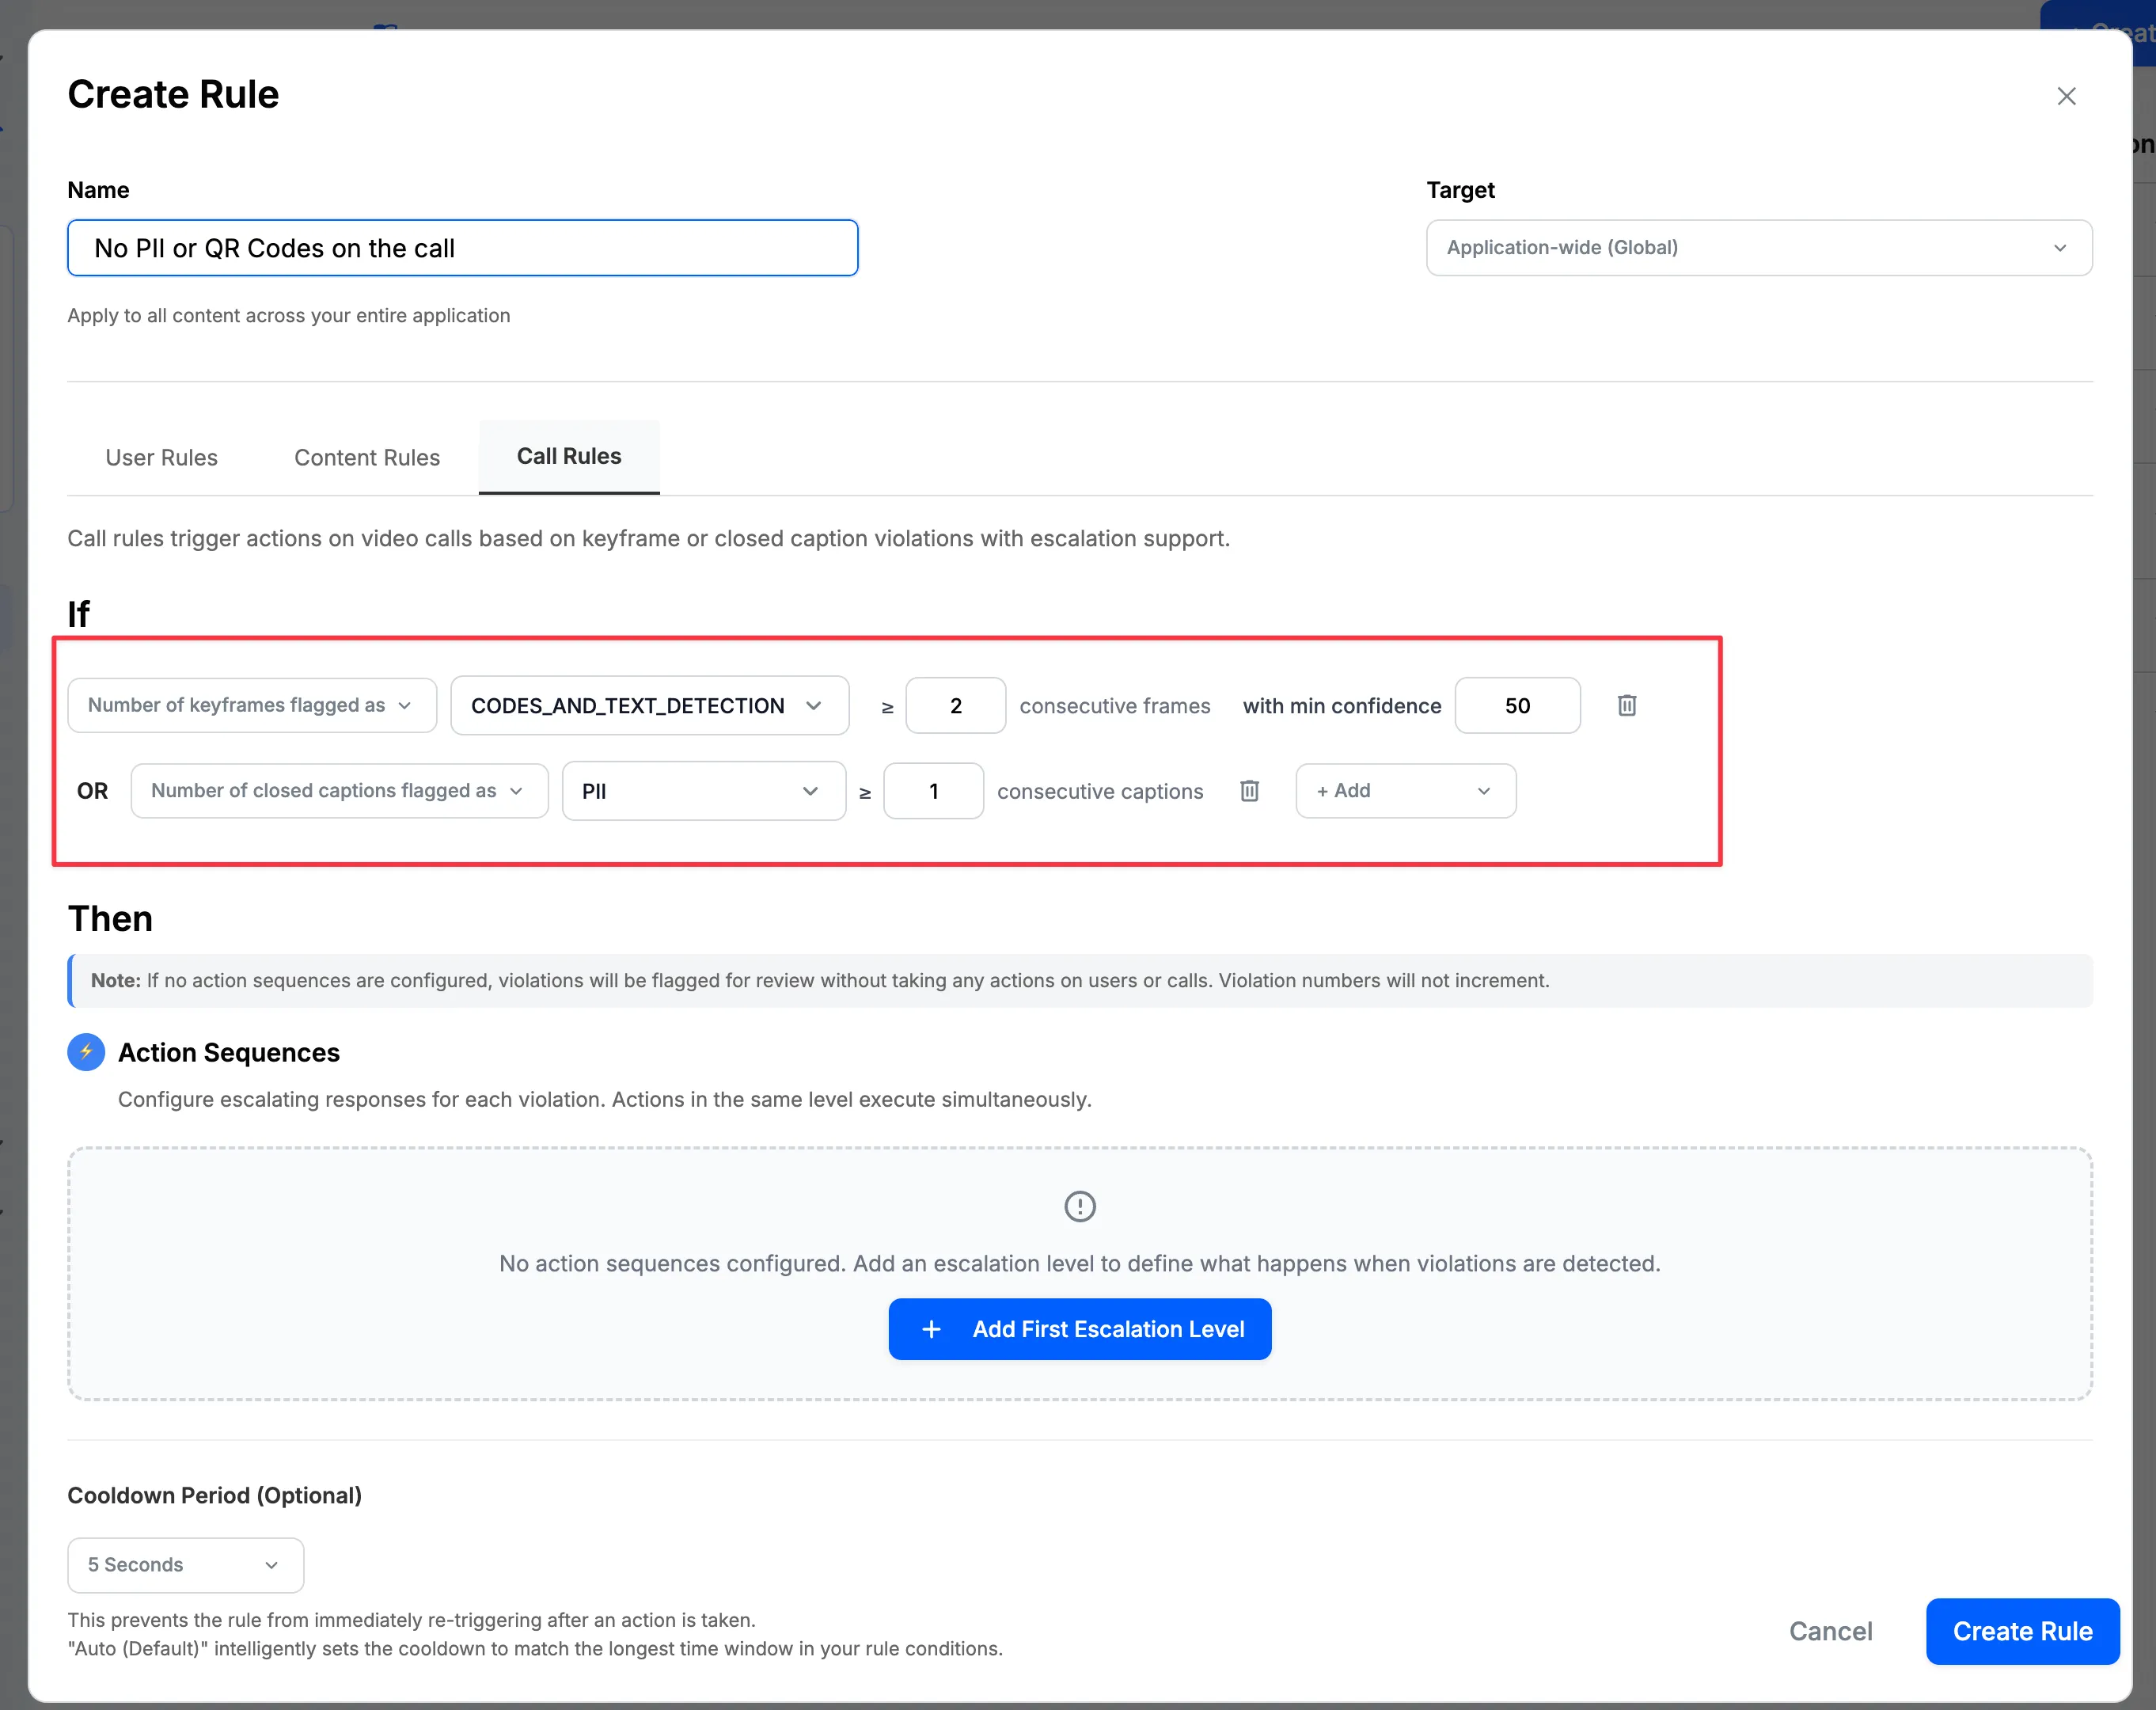Switch to the Content Rules tab
The width and height of the screenshot is (2156, 1710).
point(366,457)
